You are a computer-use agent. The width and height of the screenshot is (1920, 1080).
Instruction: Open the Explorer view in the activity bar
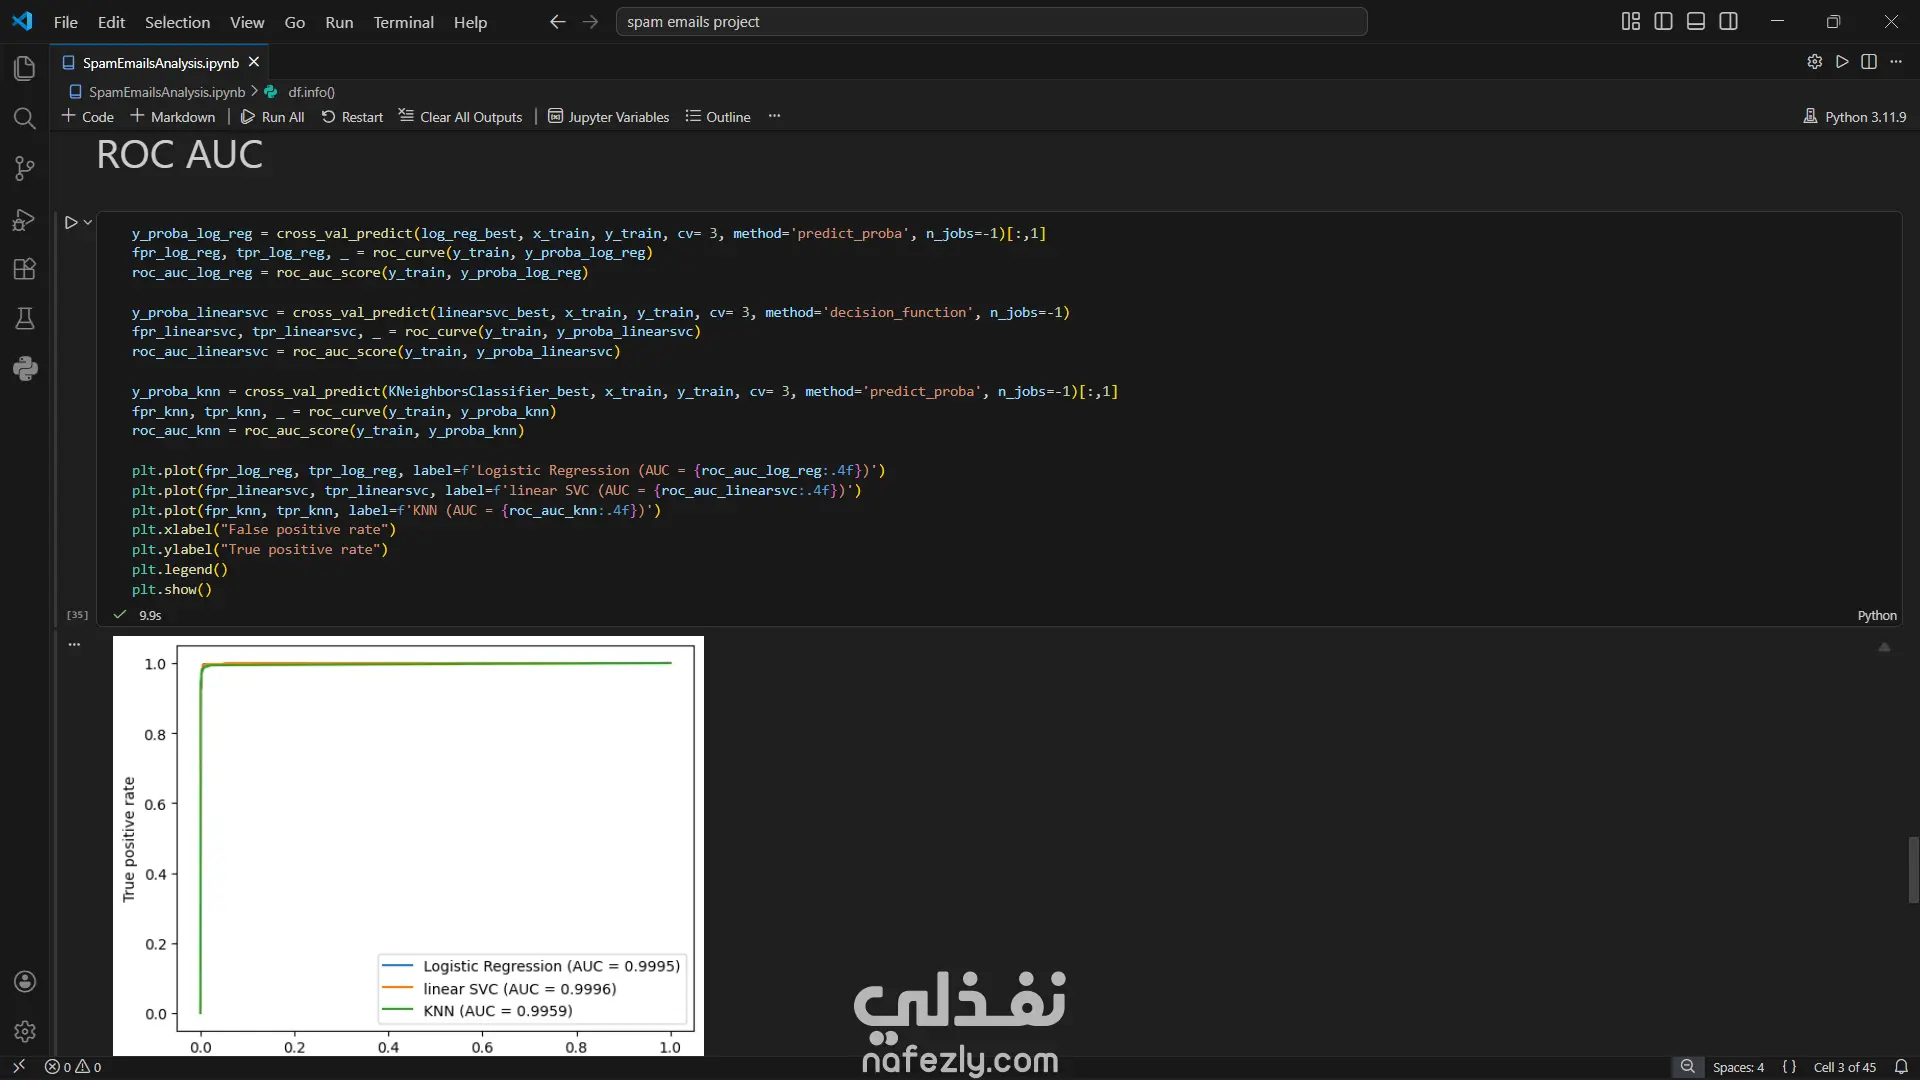25,68
